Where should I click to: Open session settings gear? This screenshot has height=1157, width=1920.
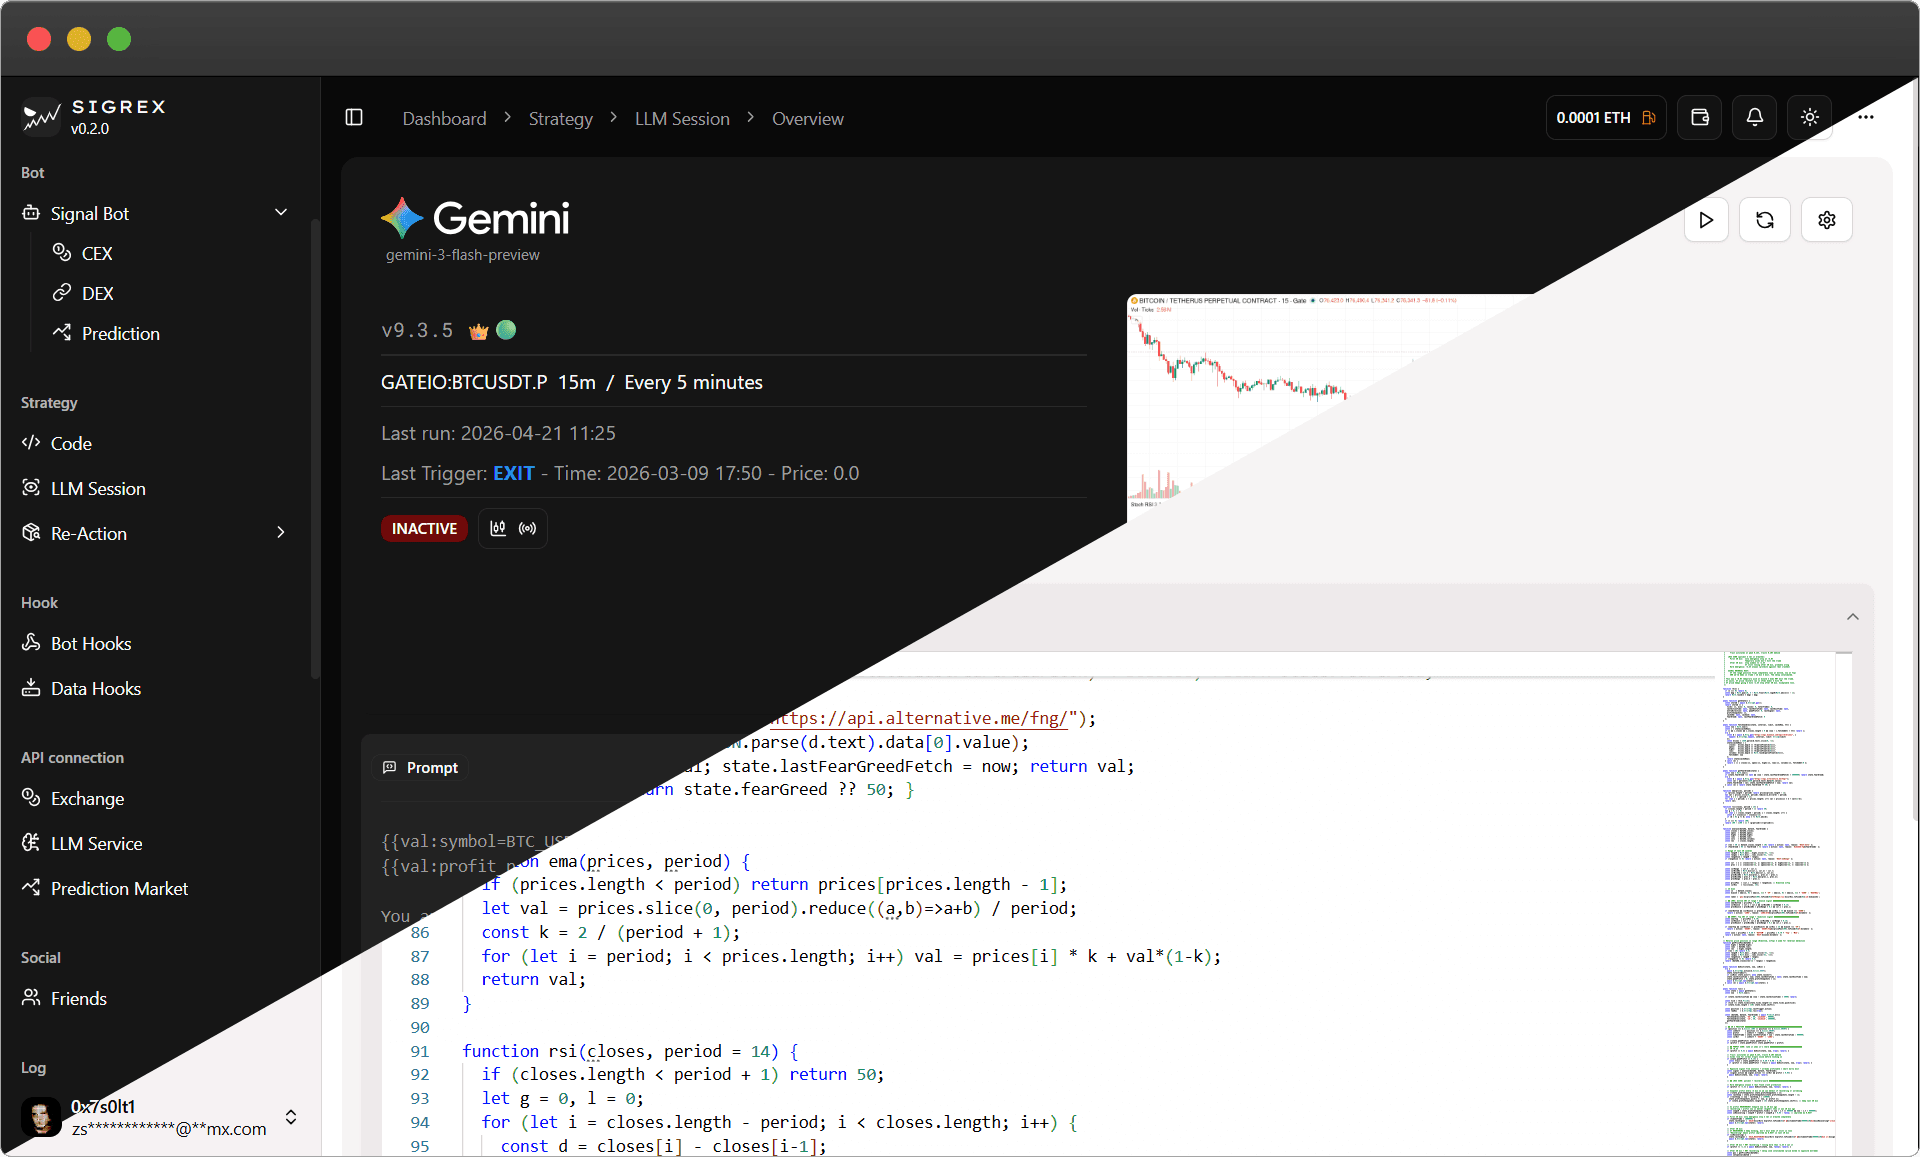click(1827, 220)
